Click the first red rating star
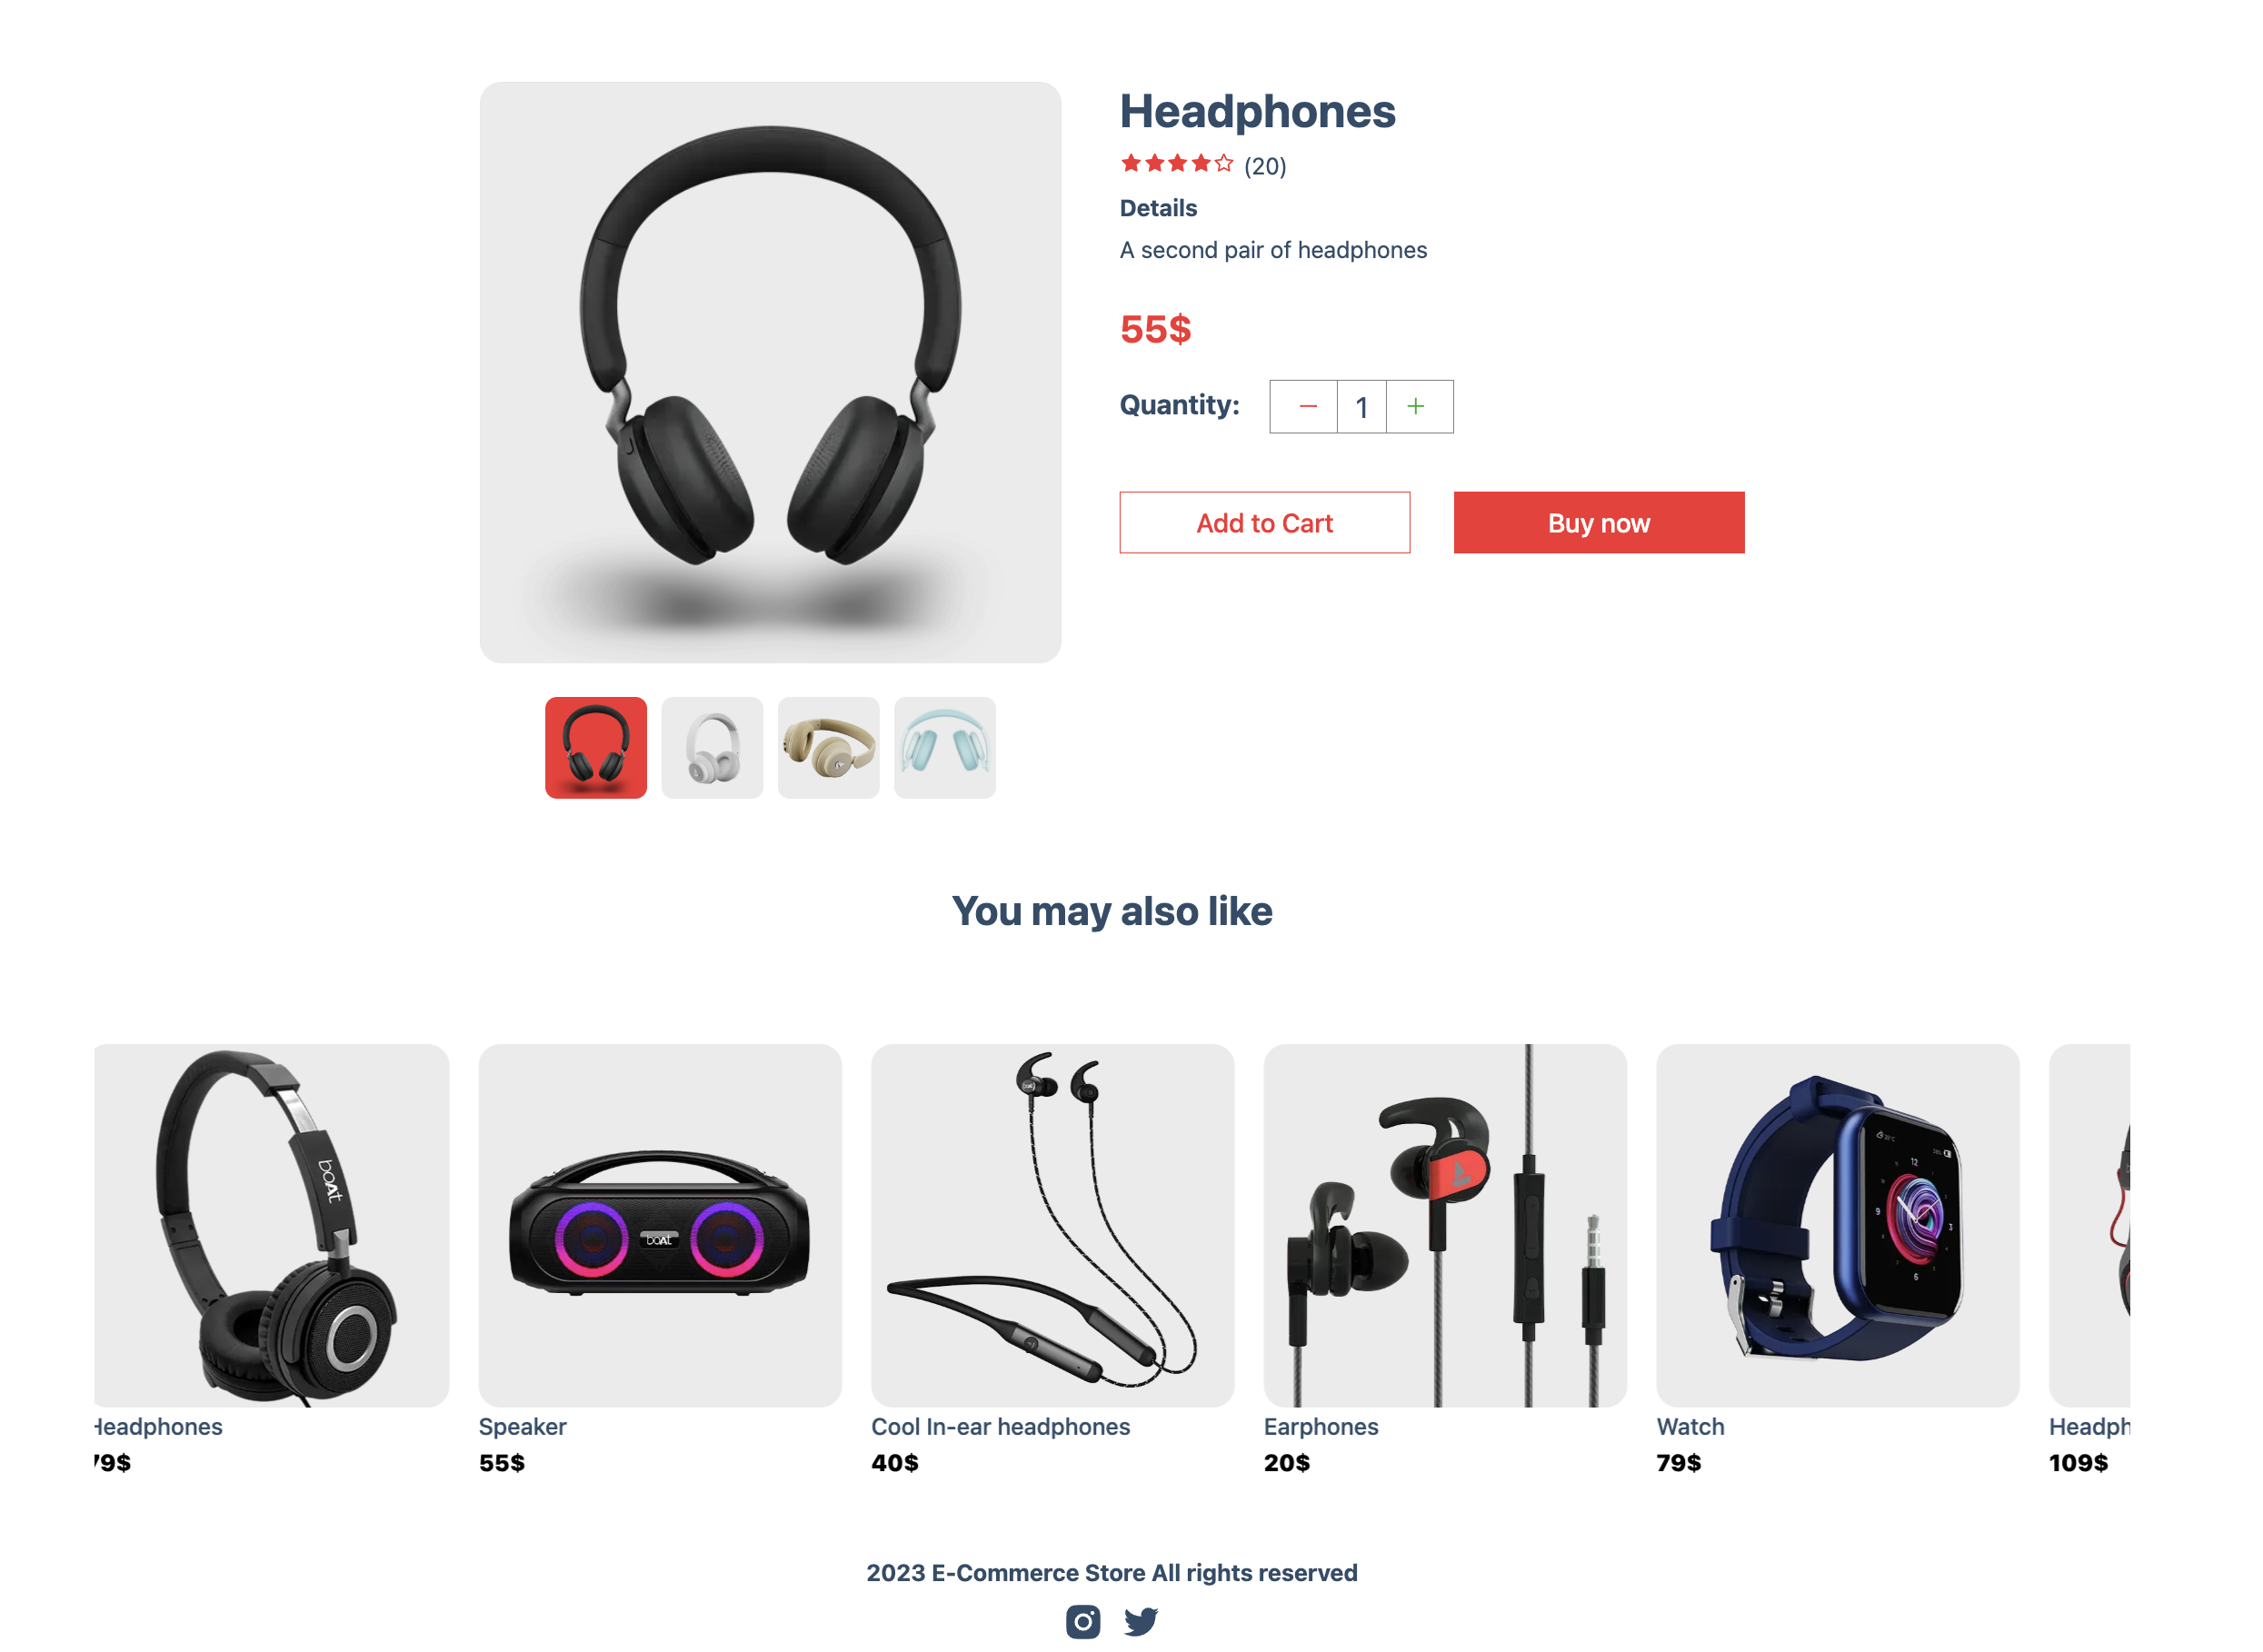The width and height of the screenshot is (2263, 1652). tap(1131, 163)
